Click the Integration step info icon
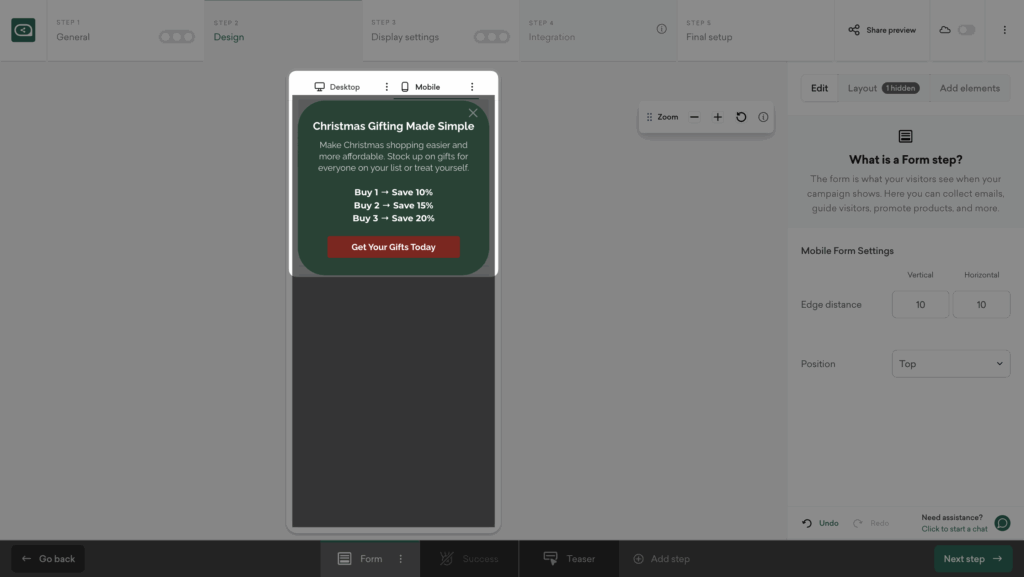The height and width of the screenshot is (577, 1024). click(x=661, y=29)
